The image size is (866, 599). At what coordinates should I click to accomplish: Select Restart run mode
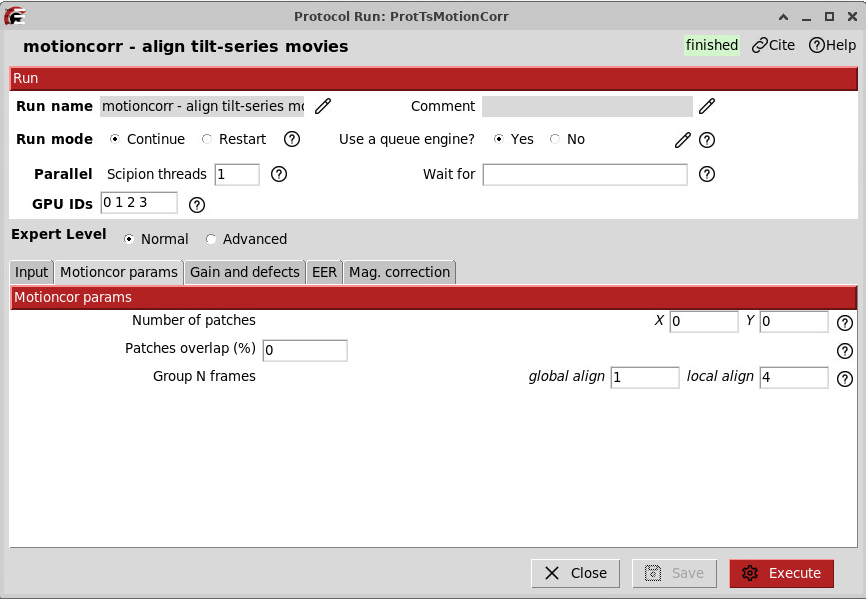[207, 139]
